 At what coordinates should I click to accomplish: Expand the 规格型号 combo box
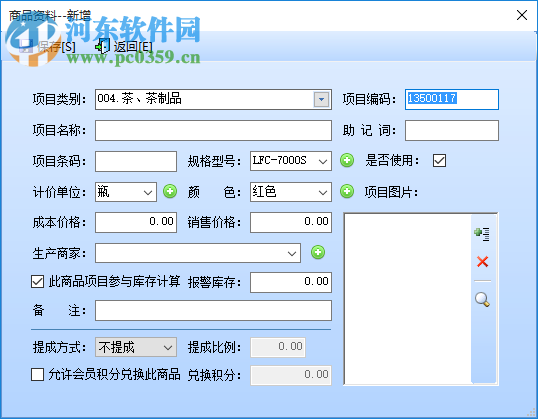[323, 161]
